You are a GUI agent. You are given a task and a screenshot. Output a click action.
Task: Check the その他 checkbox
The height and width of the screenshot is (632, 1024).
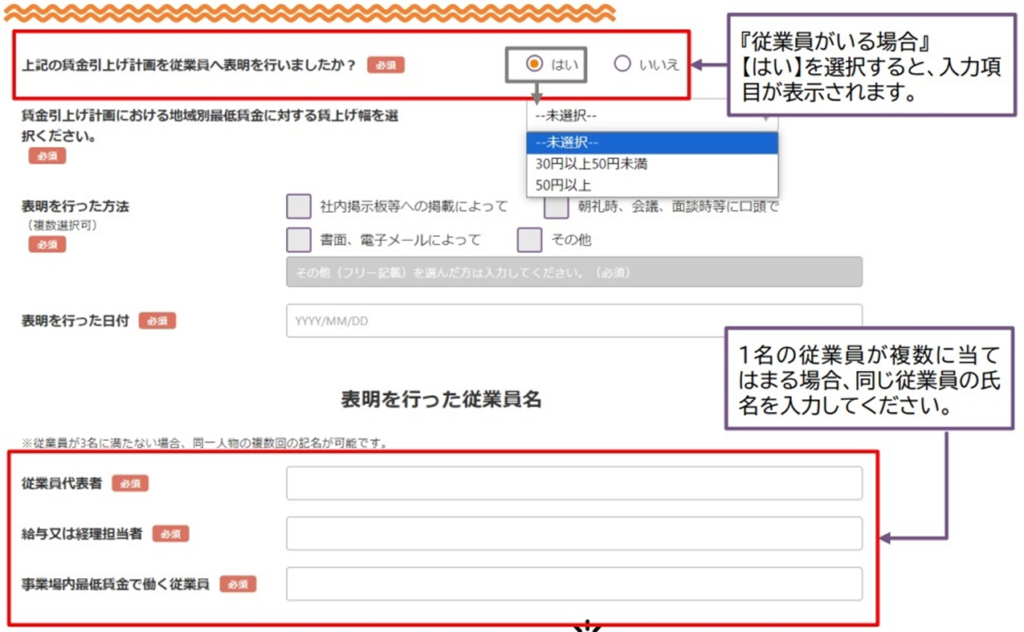(x=530, y=240)
